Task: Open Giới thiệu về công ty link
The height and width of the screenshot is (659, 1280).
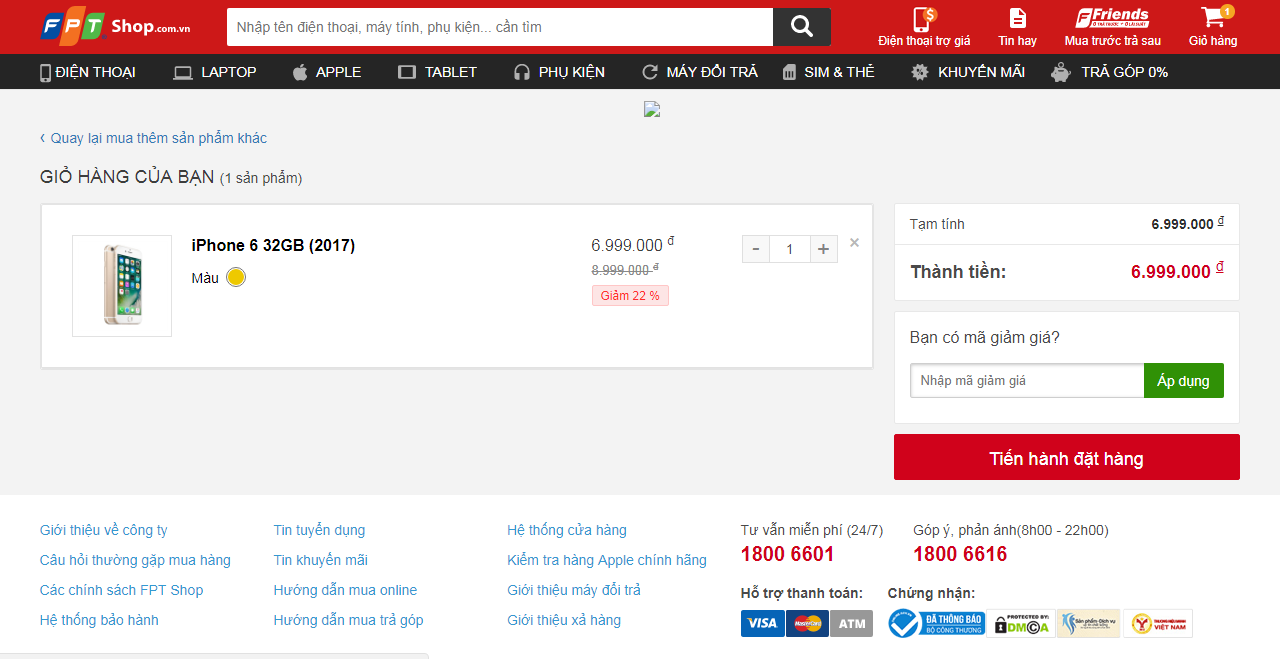Action: pos(104,530)
